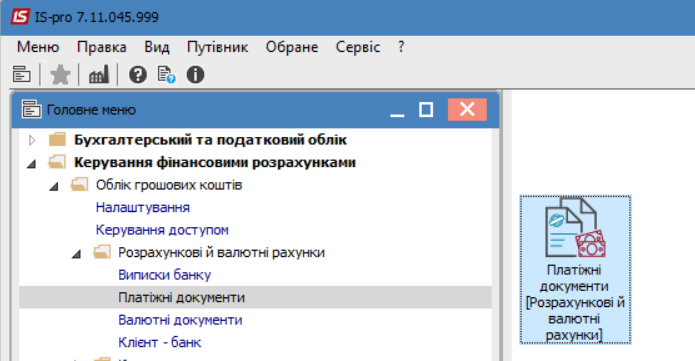Select Керування фінансовими розрахунками label
This screenshot has width=695, height=361.
tap(215, 163)
